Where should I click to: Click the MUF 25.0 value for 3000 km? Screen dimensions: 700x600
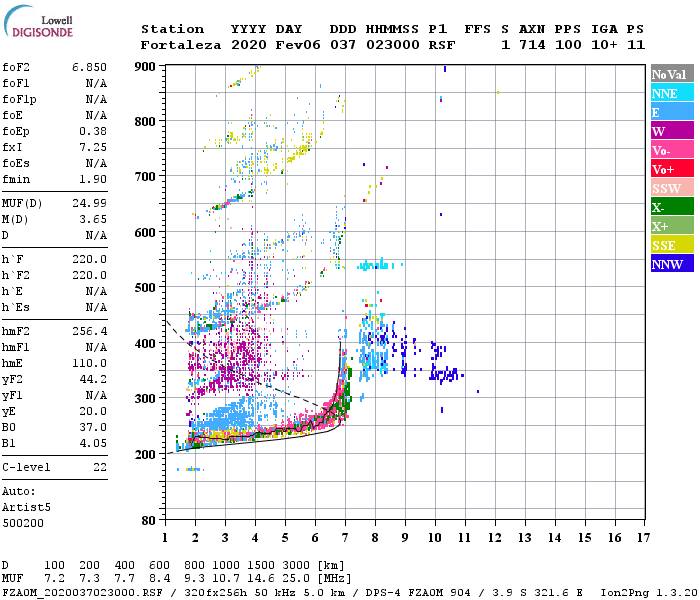click(x=296, y=579)
